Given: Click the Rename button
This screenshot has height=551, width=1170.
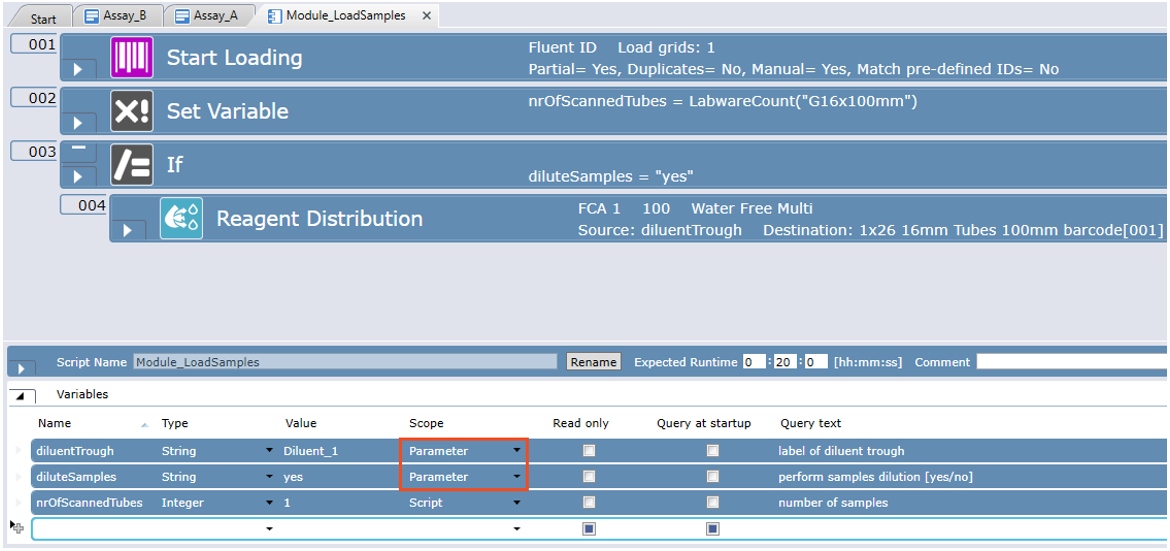Looking at the screenshot, I should [x=593, y=362].
